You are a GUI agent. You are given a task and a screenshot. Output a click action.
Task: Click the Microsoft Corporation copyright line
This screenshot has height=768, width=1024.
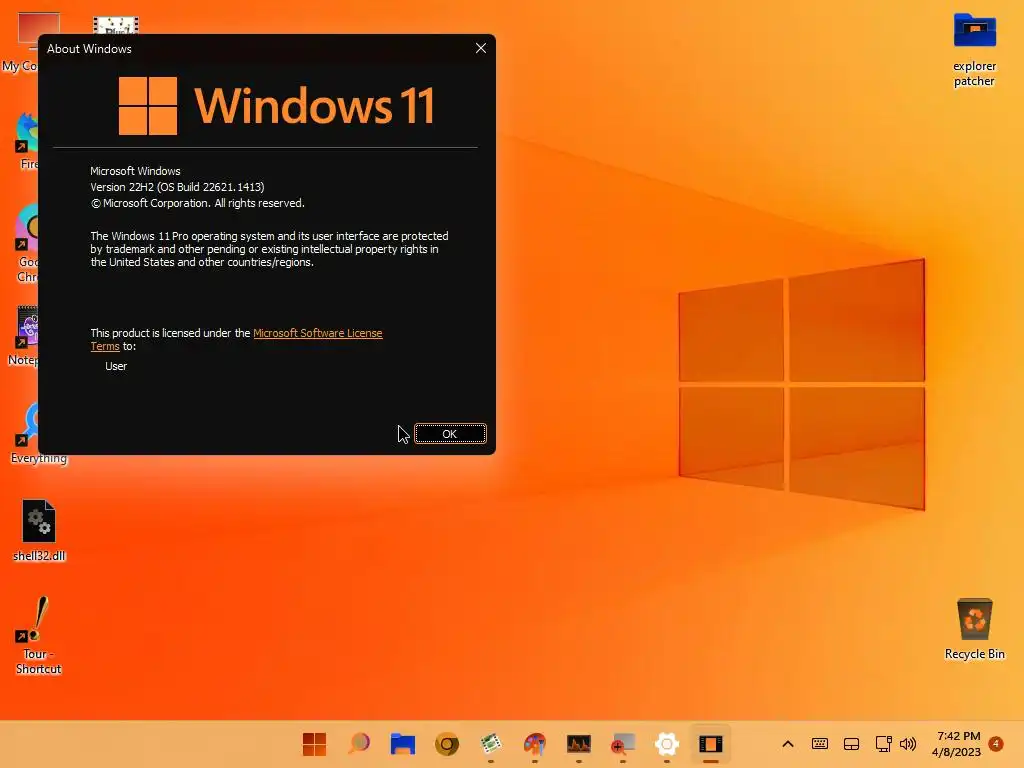pos(197,203)
